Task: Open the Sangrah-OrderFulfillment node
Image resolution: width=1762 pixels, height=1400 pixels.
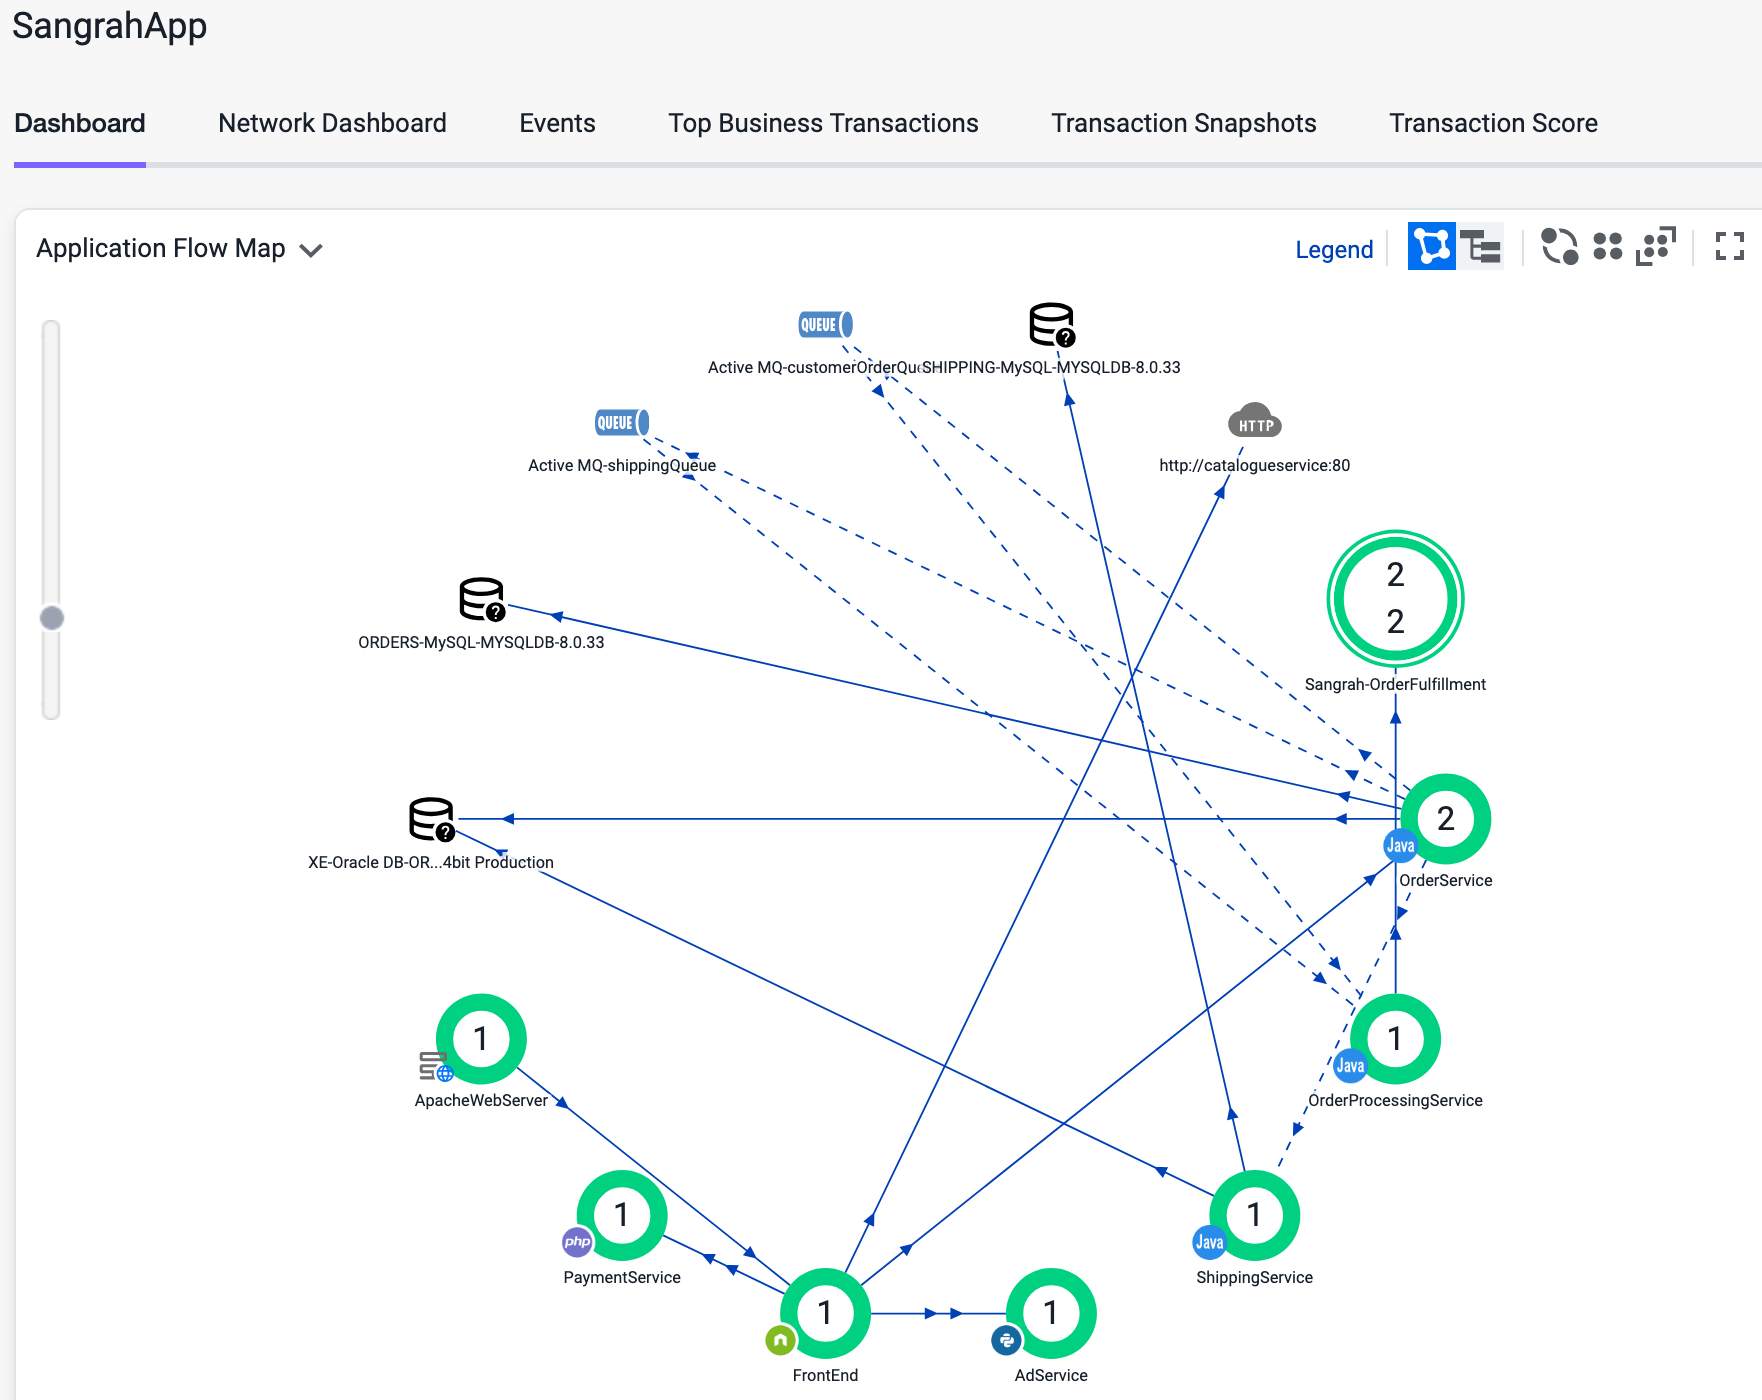Action: click(1395, 598)
